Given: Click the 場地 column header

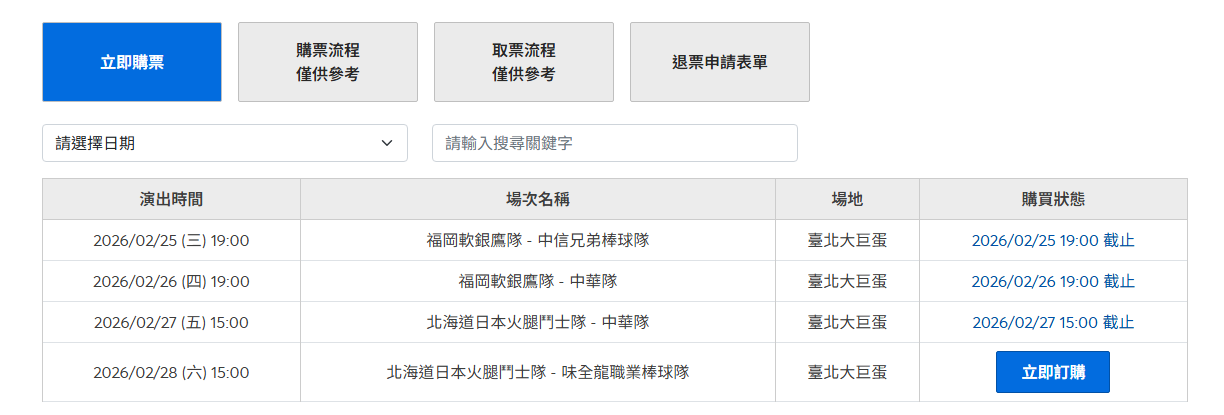Looking at the screenshot, I should (847, 199).
